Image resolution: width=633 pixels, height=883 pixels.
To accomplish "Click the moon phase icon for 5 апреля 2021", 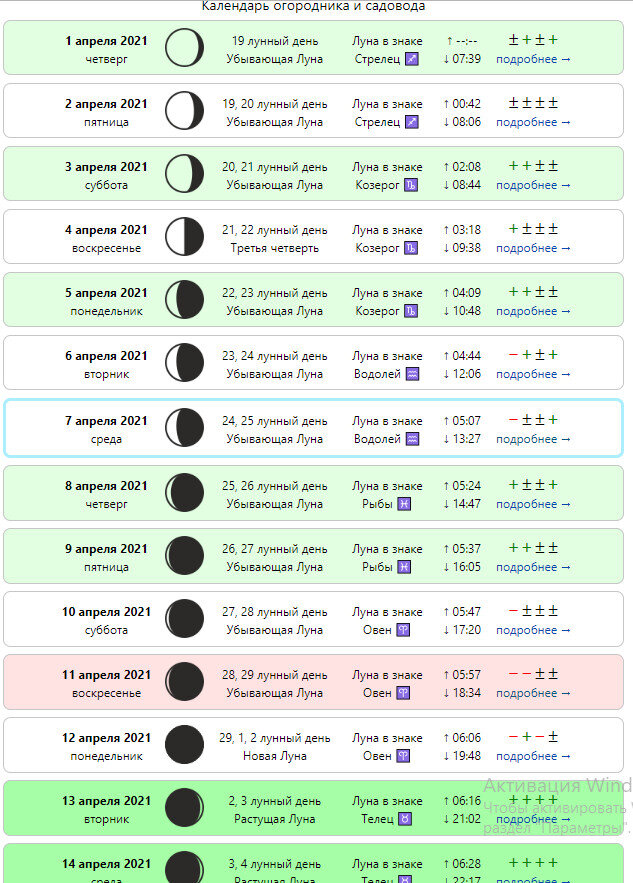I will pos(184,300).
